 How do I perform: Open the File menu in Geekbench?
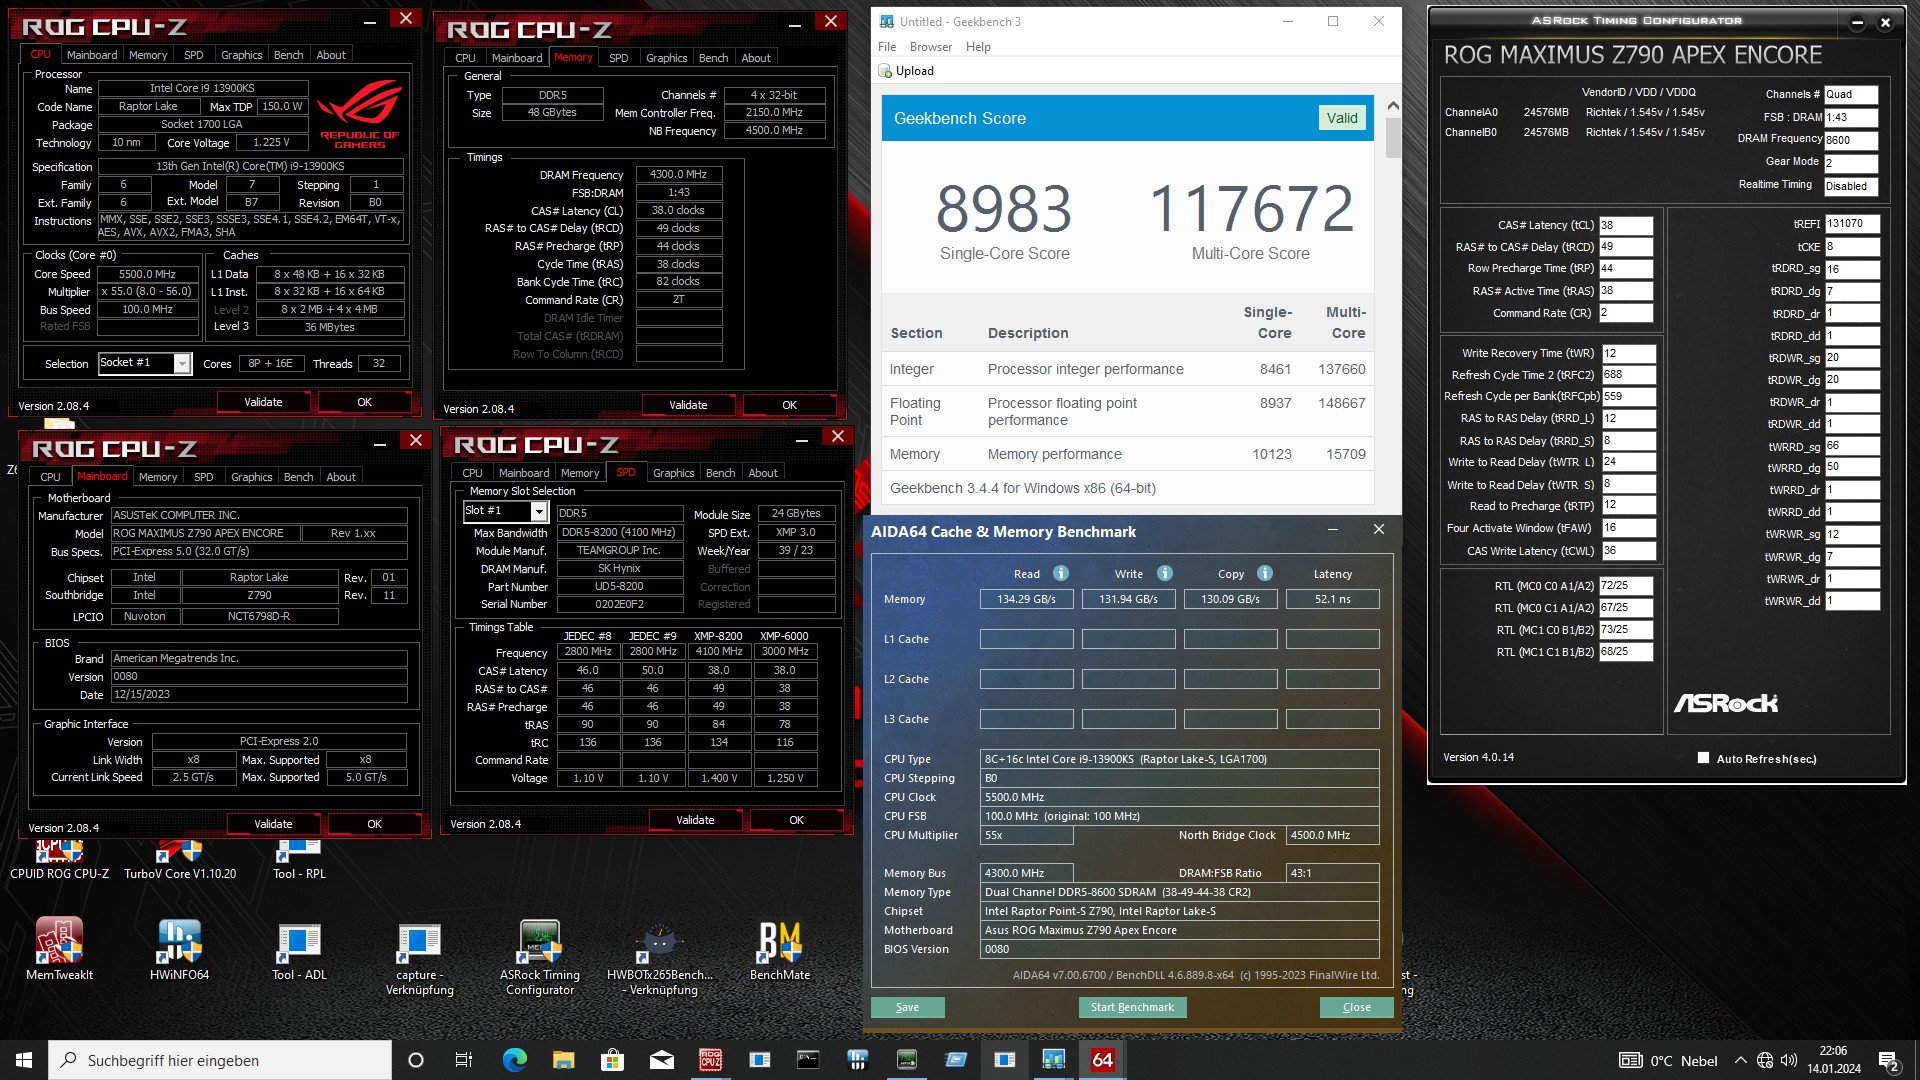click(887, 47)
